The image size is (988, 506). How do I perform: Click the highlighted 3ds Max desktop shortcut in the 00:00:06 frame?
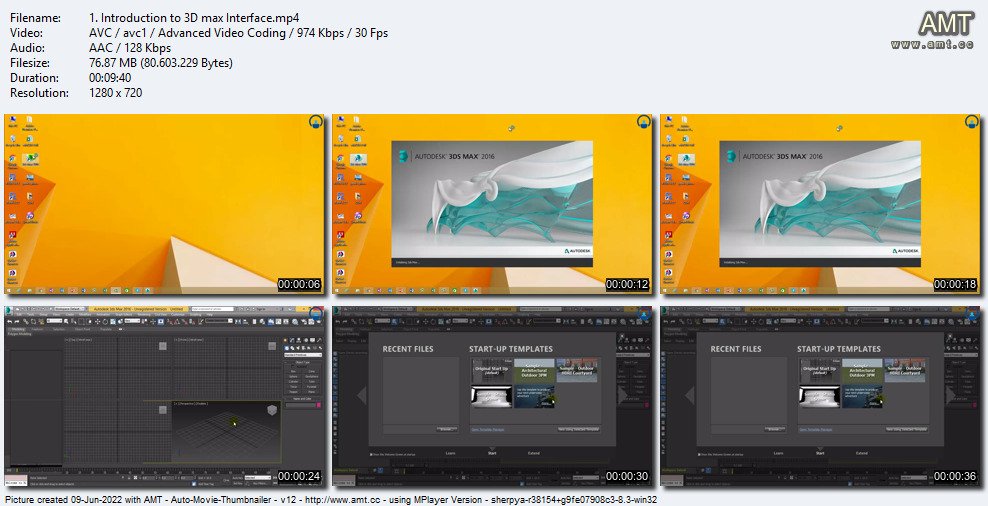(30, 159)
